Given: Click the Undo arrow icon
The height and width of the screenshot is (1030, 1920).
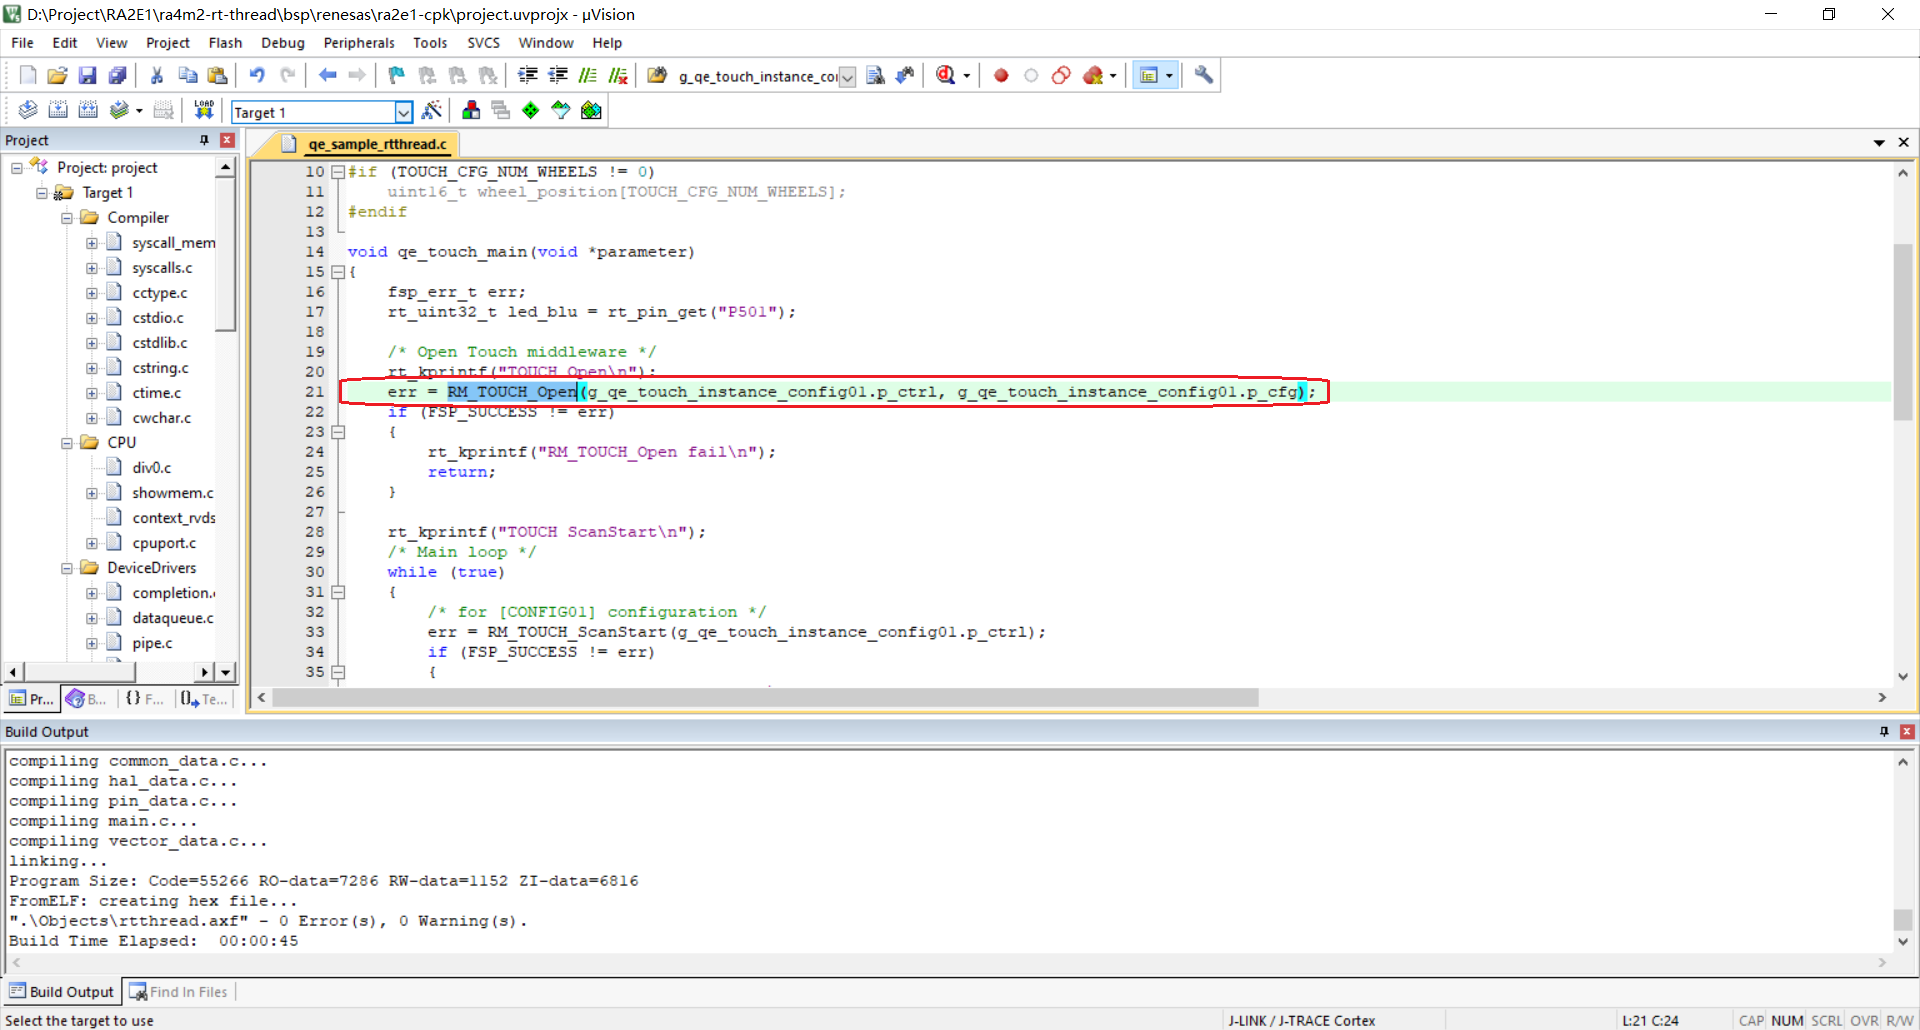Looking at the screenshot, I should tap(257, 76).
